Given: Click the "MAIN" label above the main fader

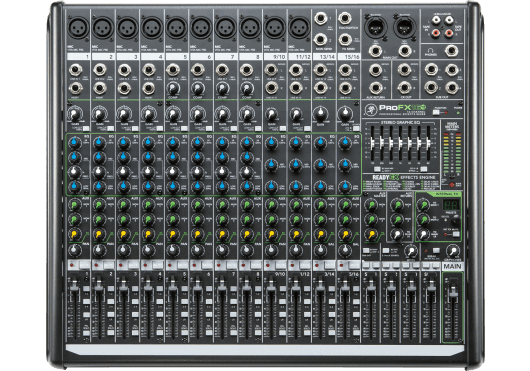Looking at the screenshot, I should point(452,267).
